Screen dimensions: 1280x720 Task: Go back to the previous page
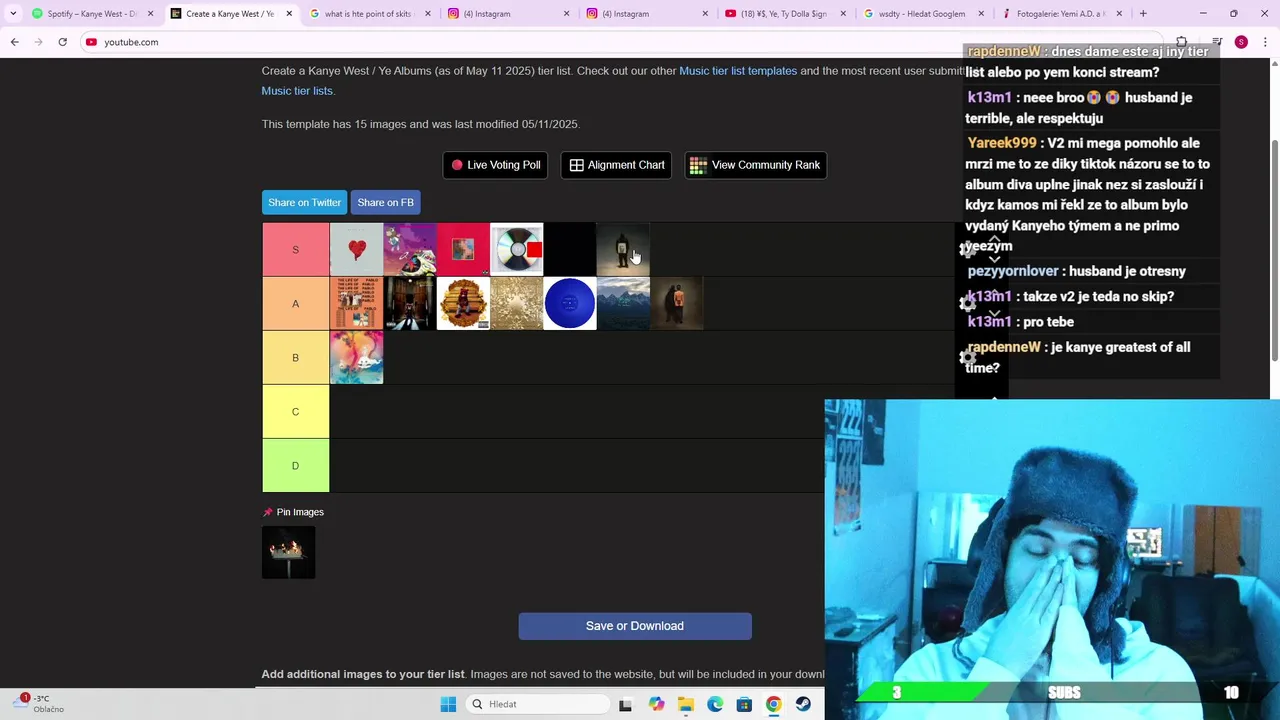tap(14, 42)
